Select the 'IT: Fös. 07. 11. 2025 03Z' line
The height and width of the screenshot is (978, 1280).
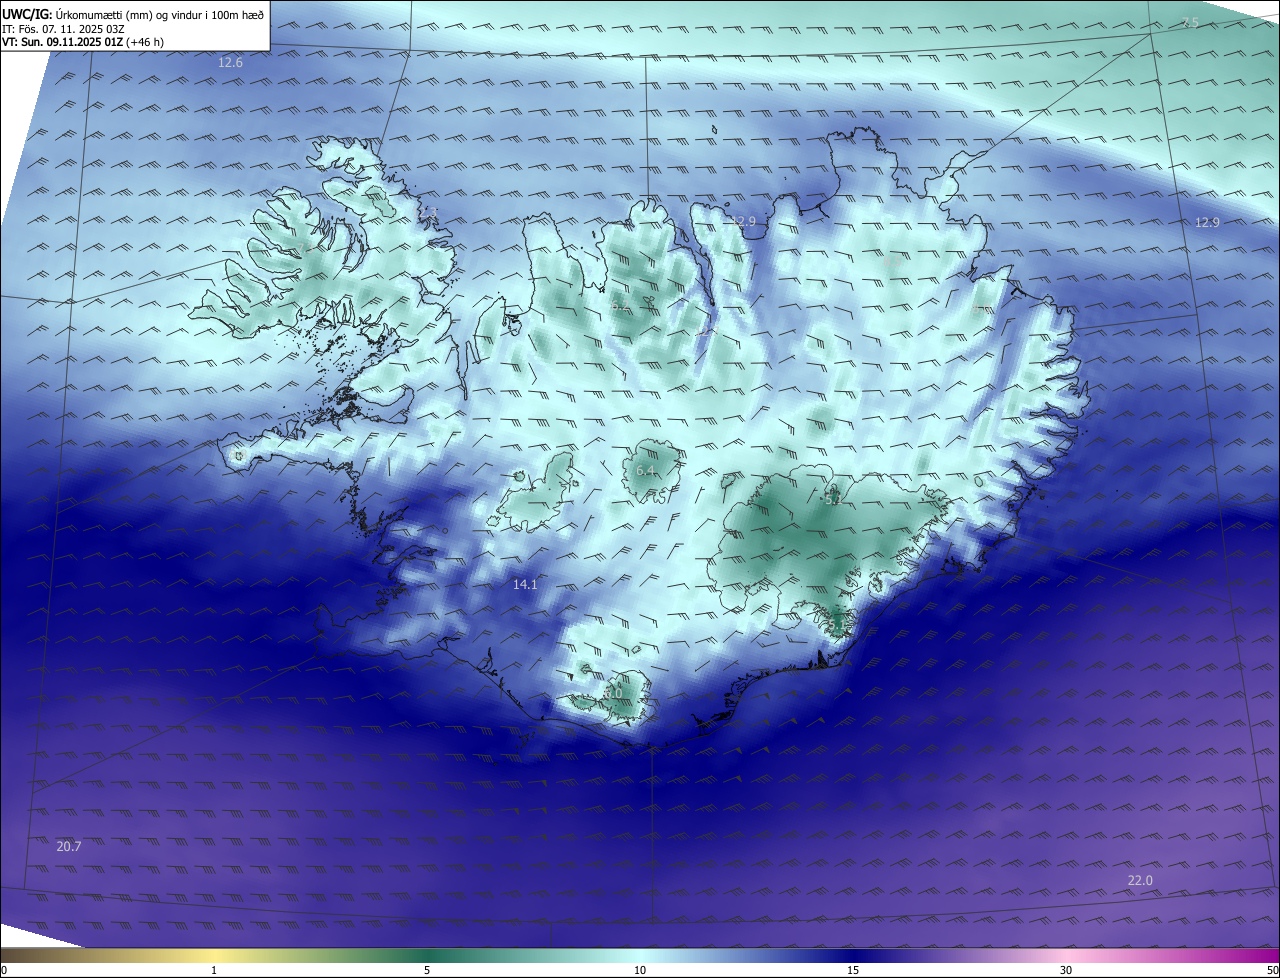tap(63, 29)
